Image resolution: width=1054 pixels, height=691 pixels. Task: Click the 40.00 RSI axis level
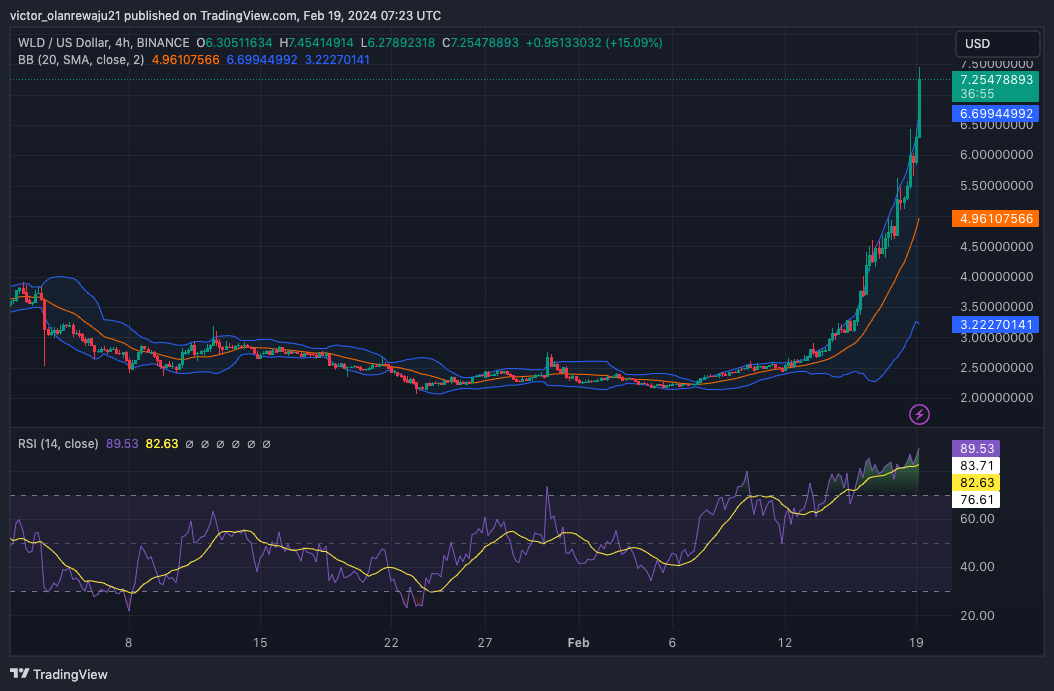977,567
